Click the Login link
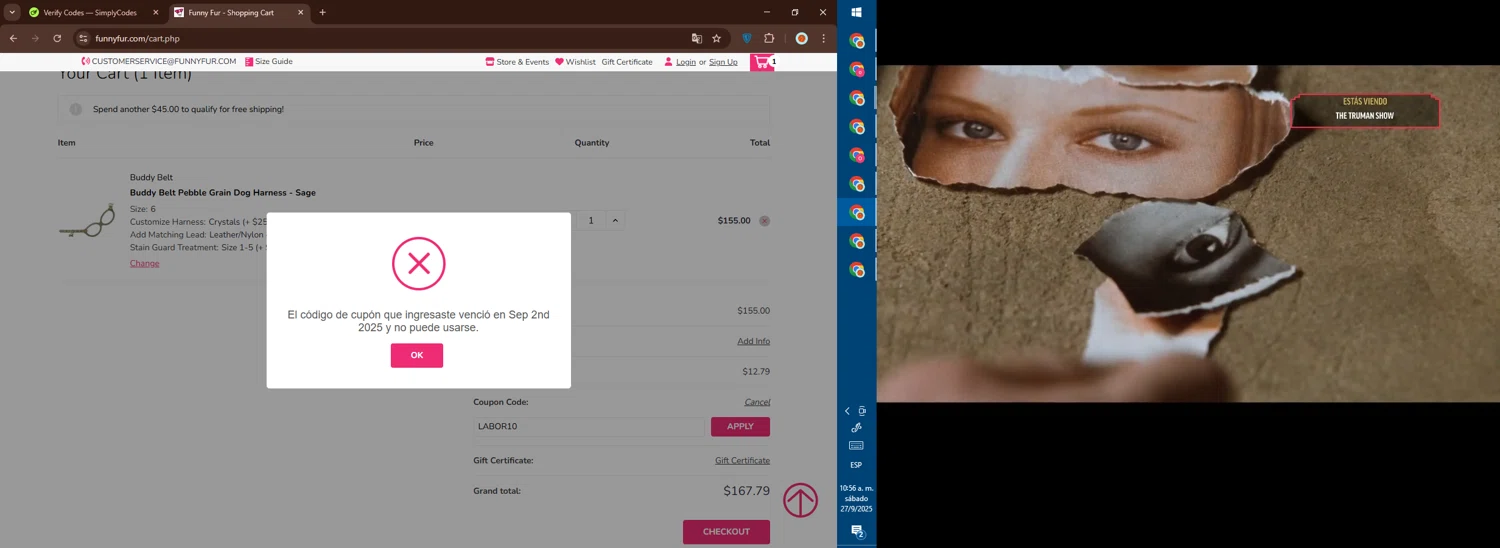The width and height of the screenshot is (1500, 548). (x=685, y=62)
